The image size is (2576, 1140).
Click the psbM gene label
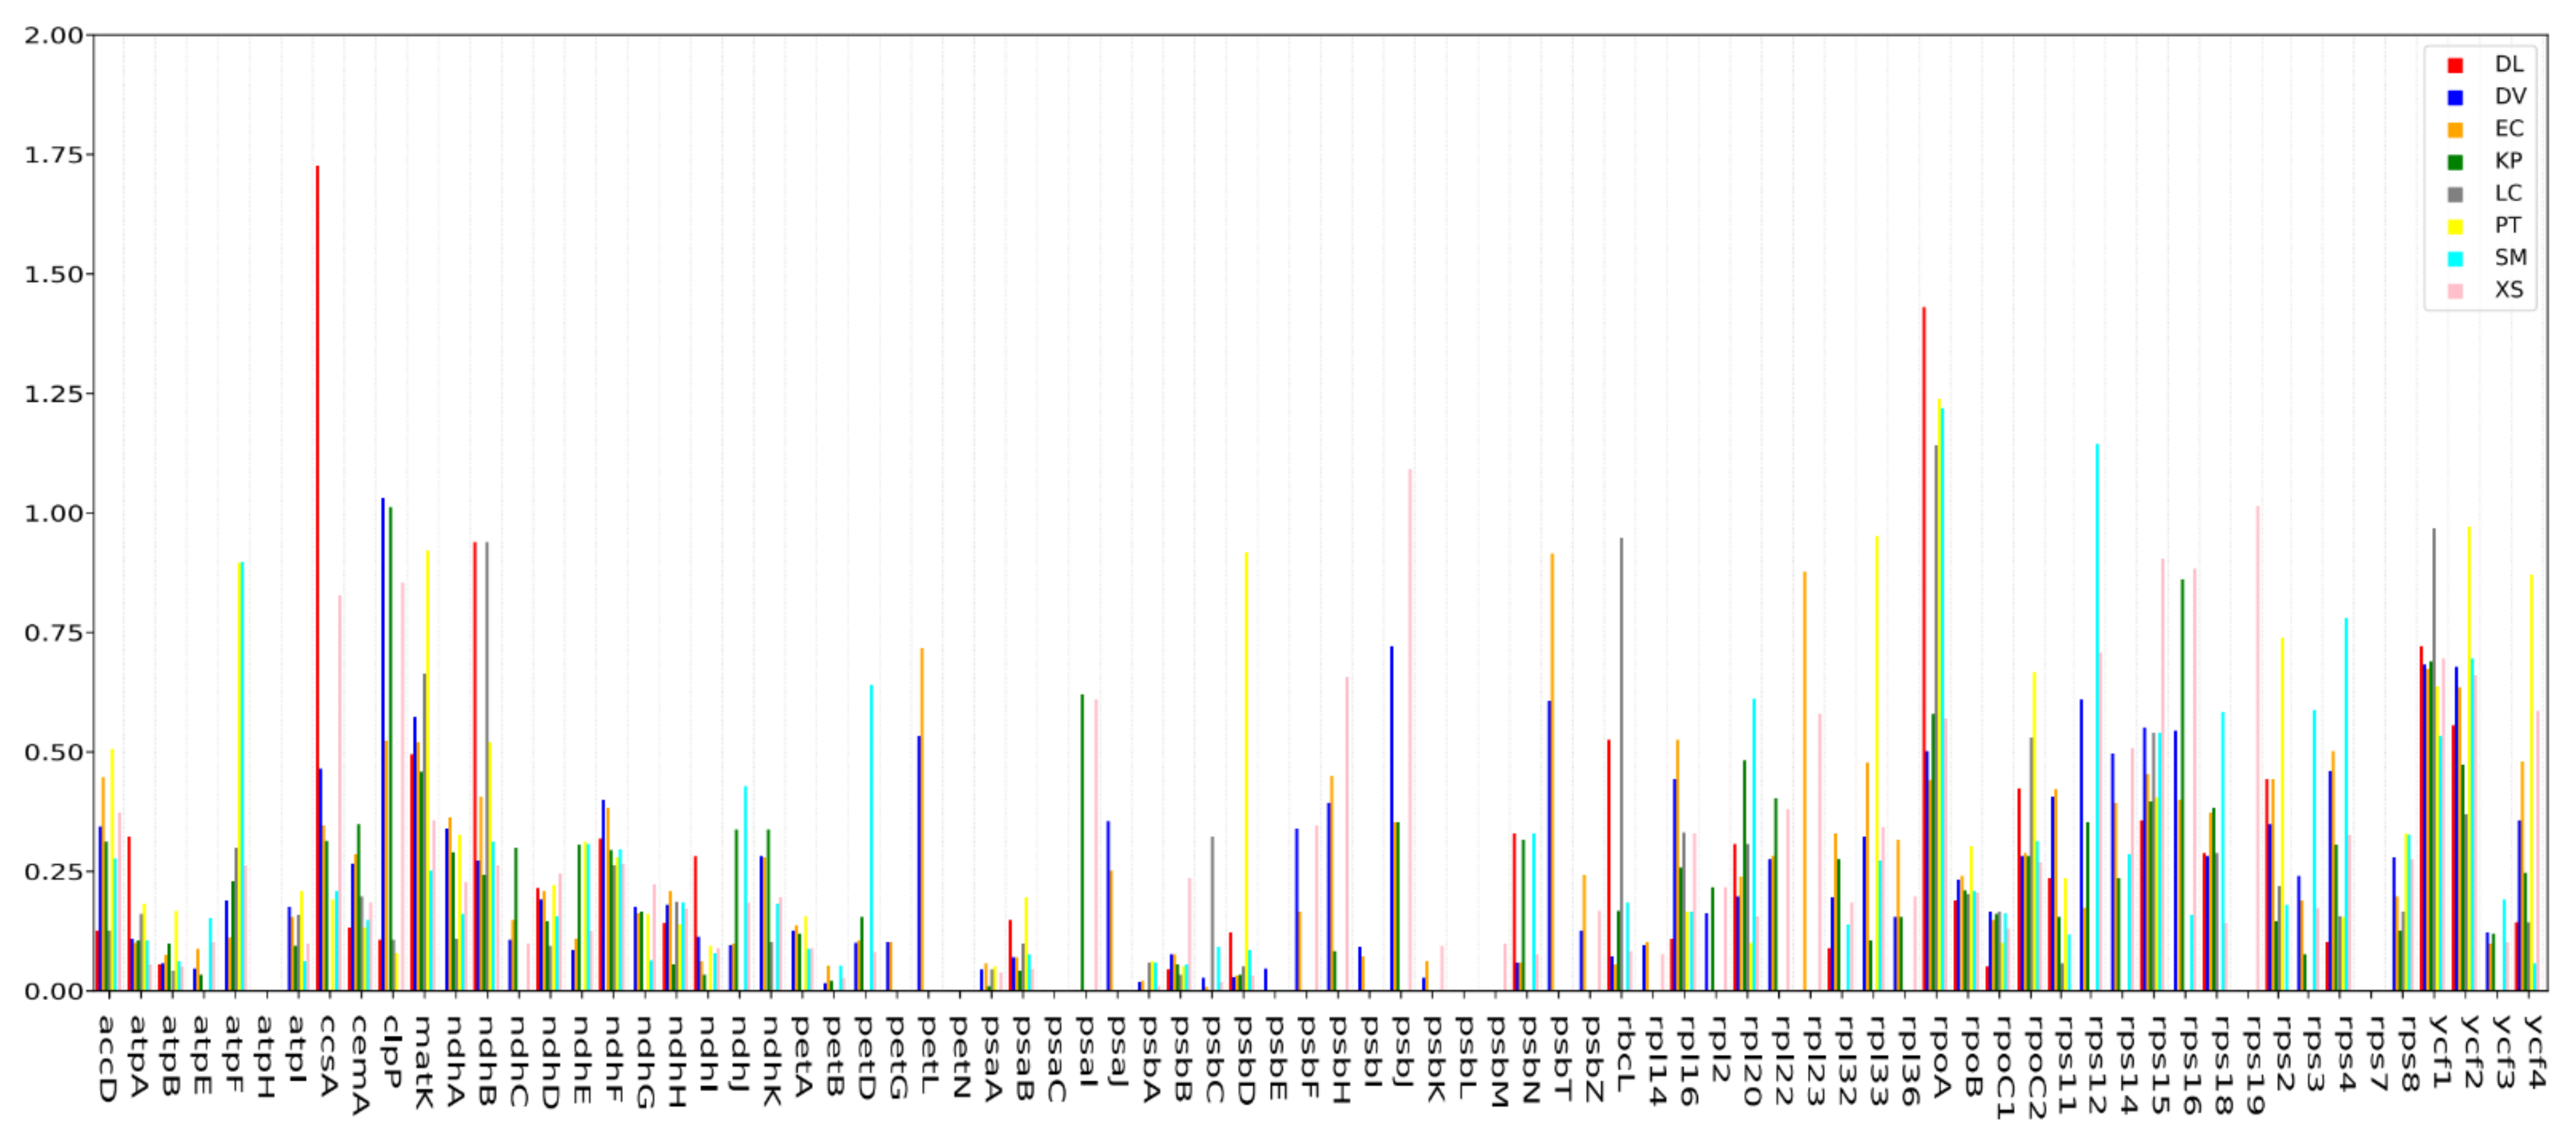1497,1061
